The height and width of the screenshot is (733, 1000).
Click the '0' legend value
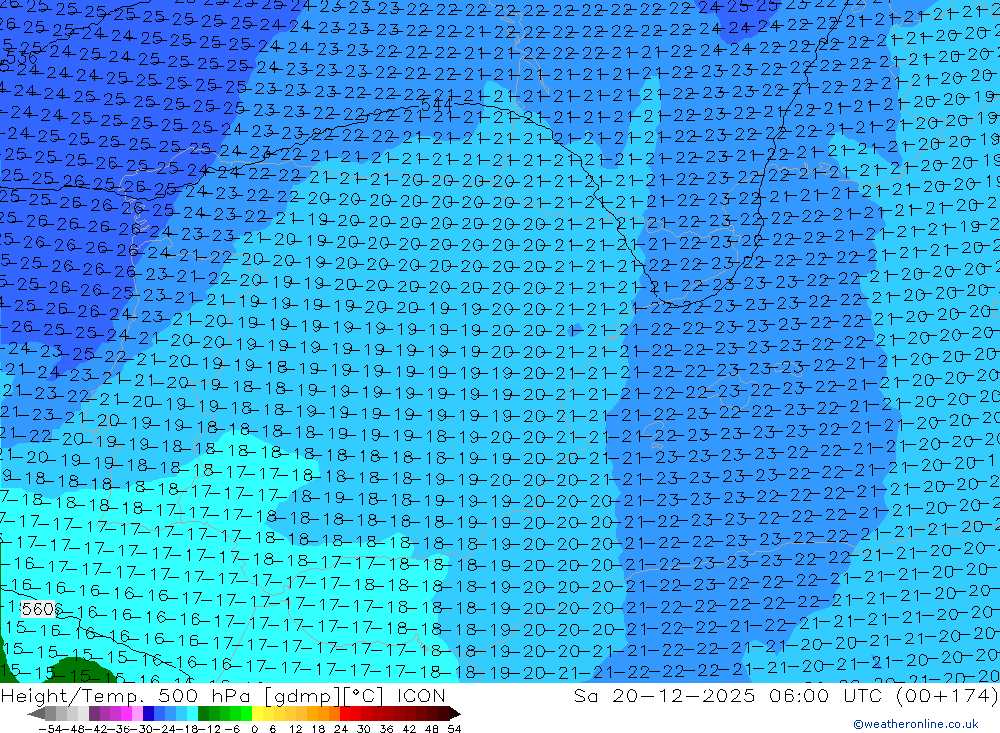255,728
